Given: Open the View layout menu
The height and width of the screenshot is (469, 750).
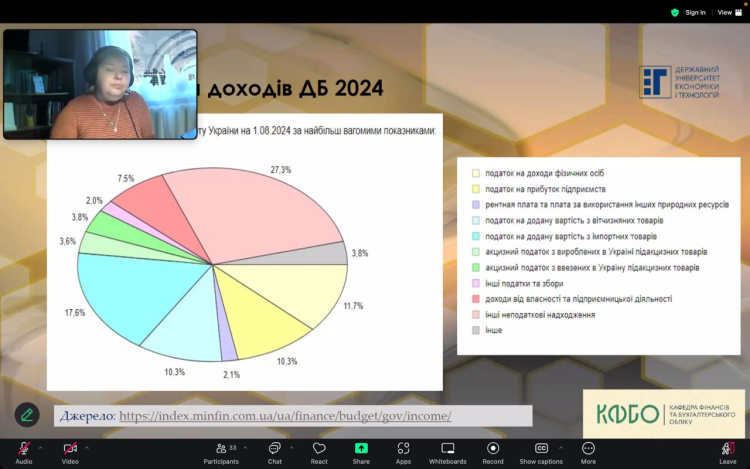Looking at the screenshot, I should point(729,12).
